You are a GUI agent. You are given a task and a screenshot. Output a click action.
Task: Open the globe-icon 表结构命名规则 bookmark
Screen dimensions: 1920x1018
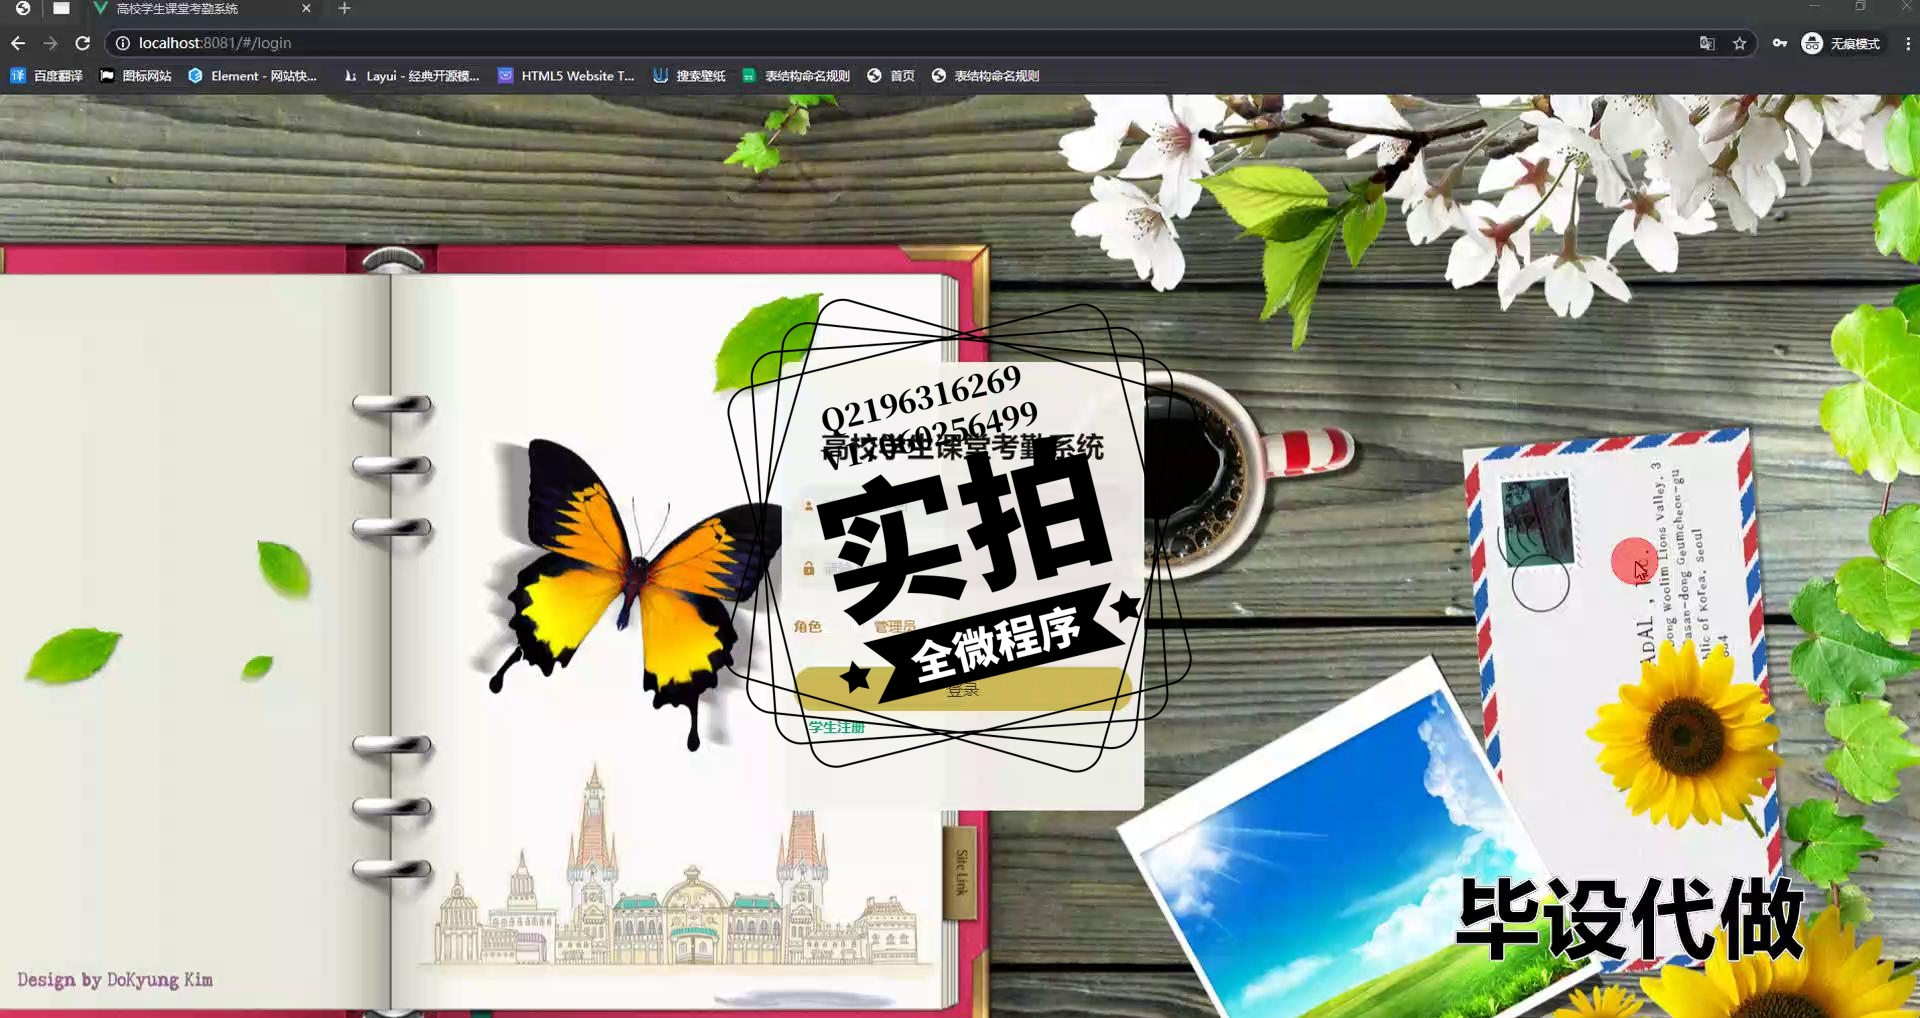985,76
